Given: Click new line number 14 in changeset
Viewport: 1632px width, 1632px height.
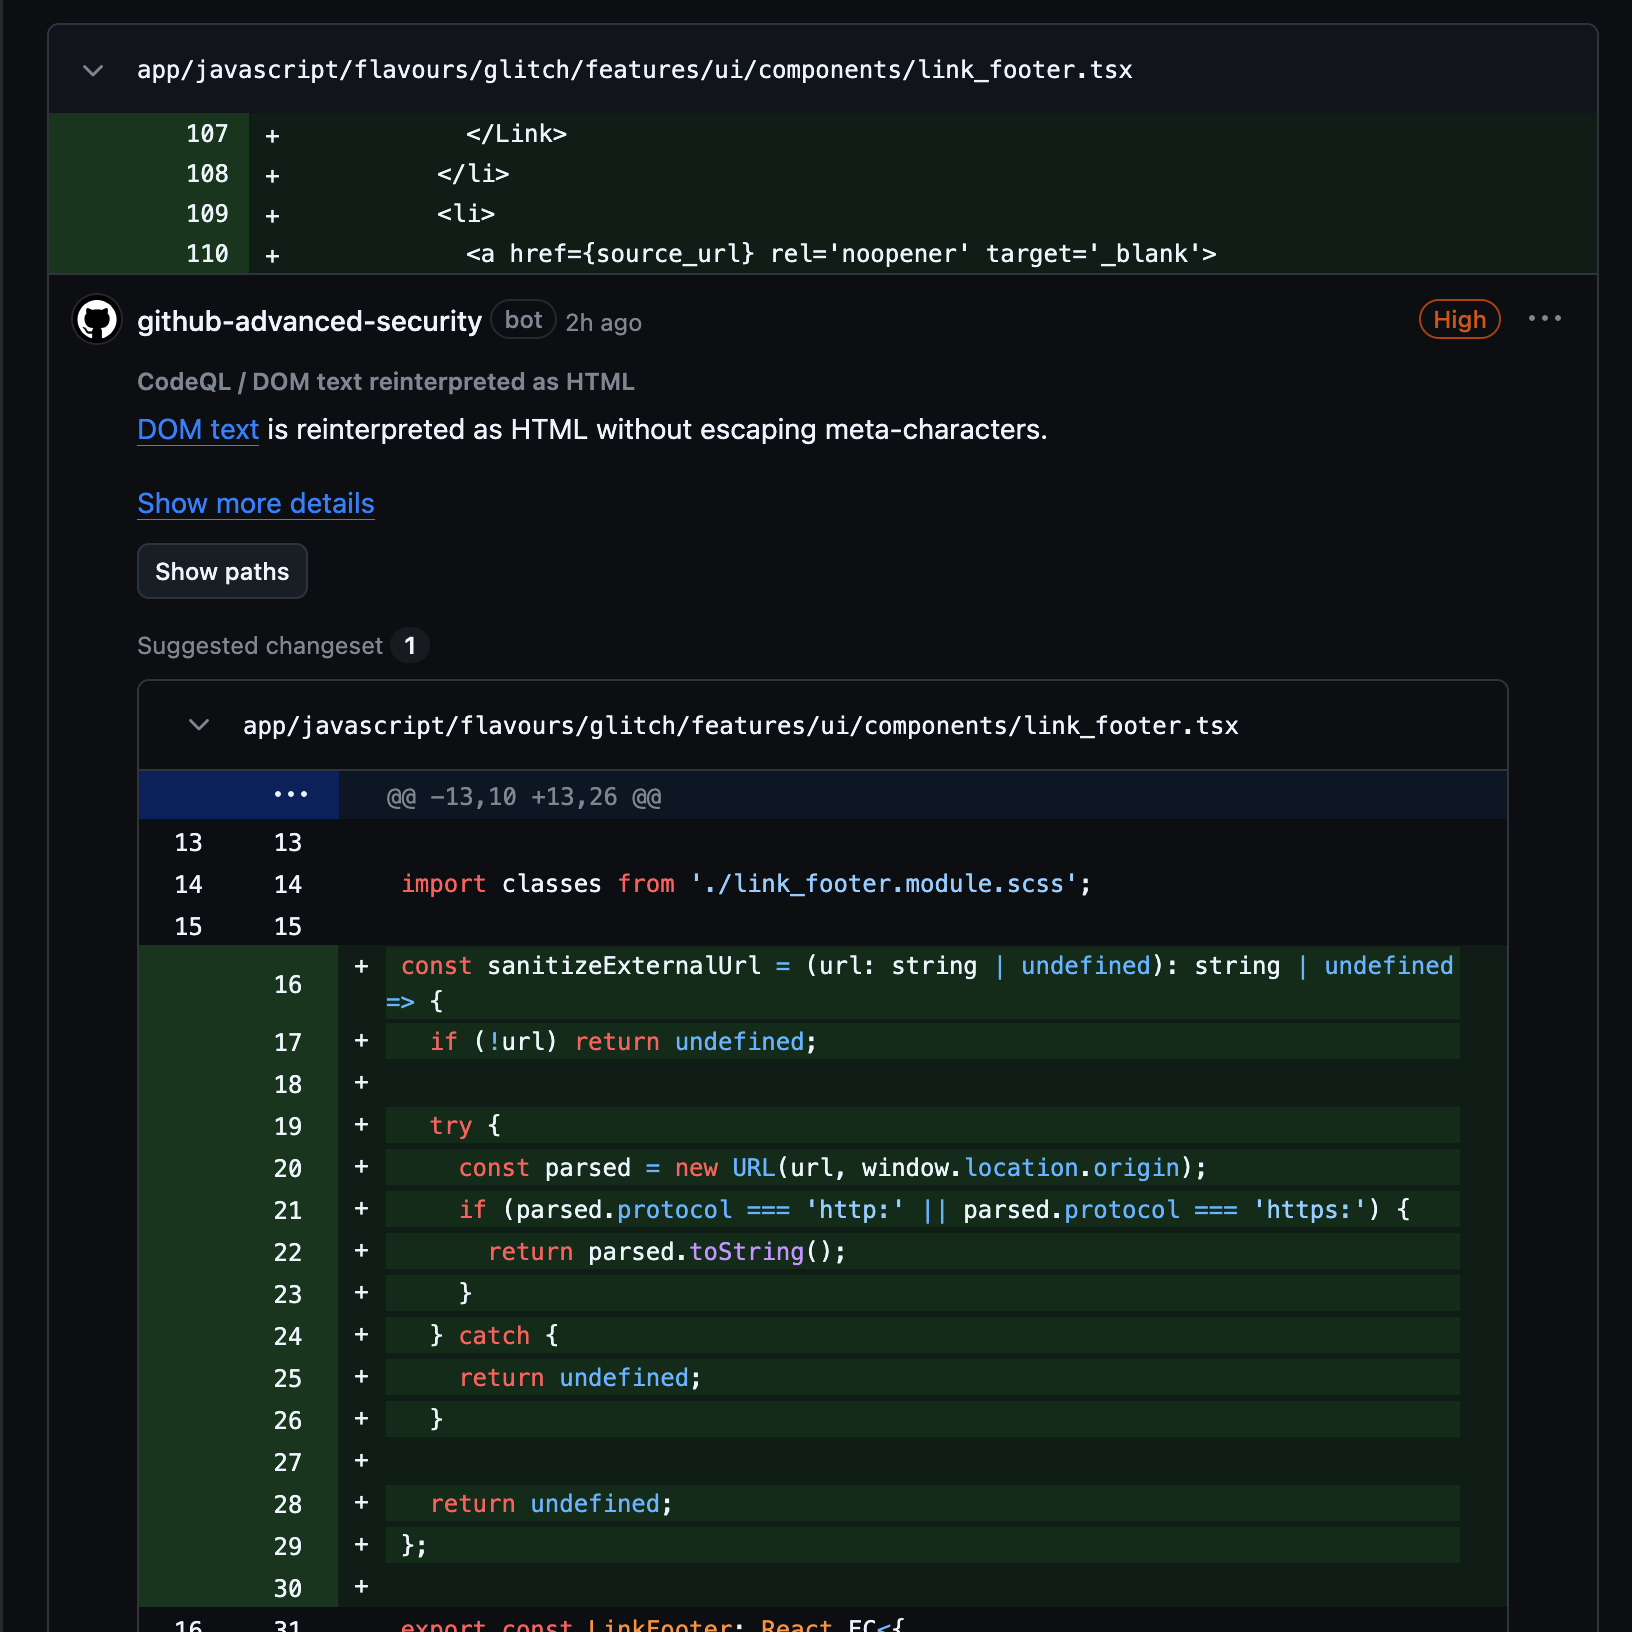Looking at the screenshot, I should click(x=288, y=885).
